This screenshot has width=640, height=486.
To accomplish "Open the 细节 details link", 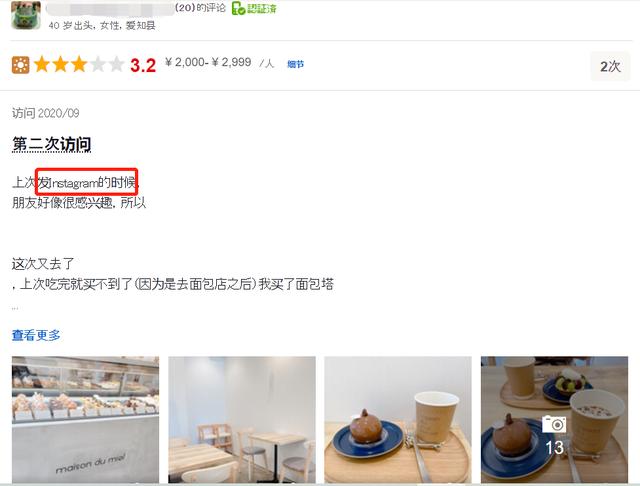I will [296, 64].
